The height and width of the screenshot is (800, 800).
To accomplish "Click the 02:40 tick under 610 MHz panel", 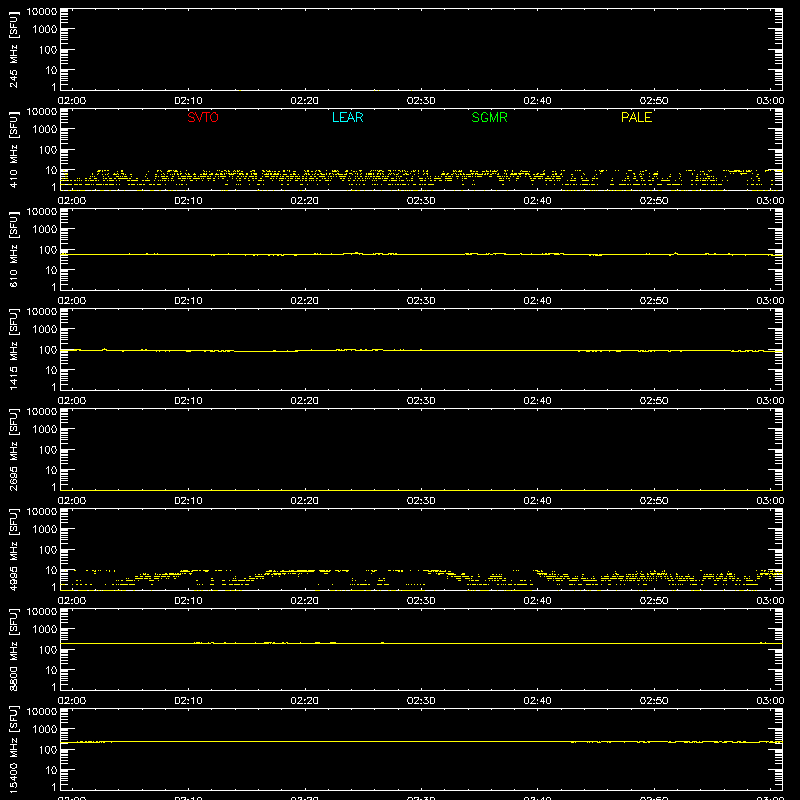I will [x=537, y=301].
